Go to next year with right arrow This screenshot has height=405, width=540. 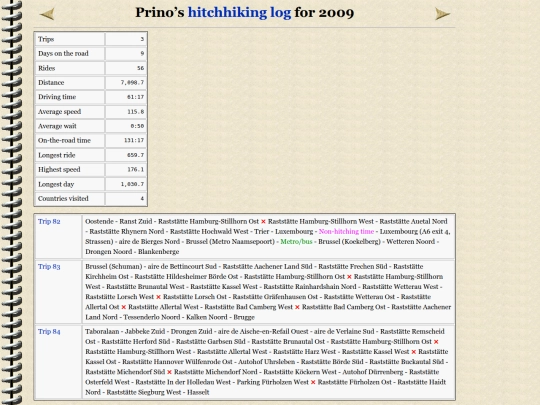[442, 14]
